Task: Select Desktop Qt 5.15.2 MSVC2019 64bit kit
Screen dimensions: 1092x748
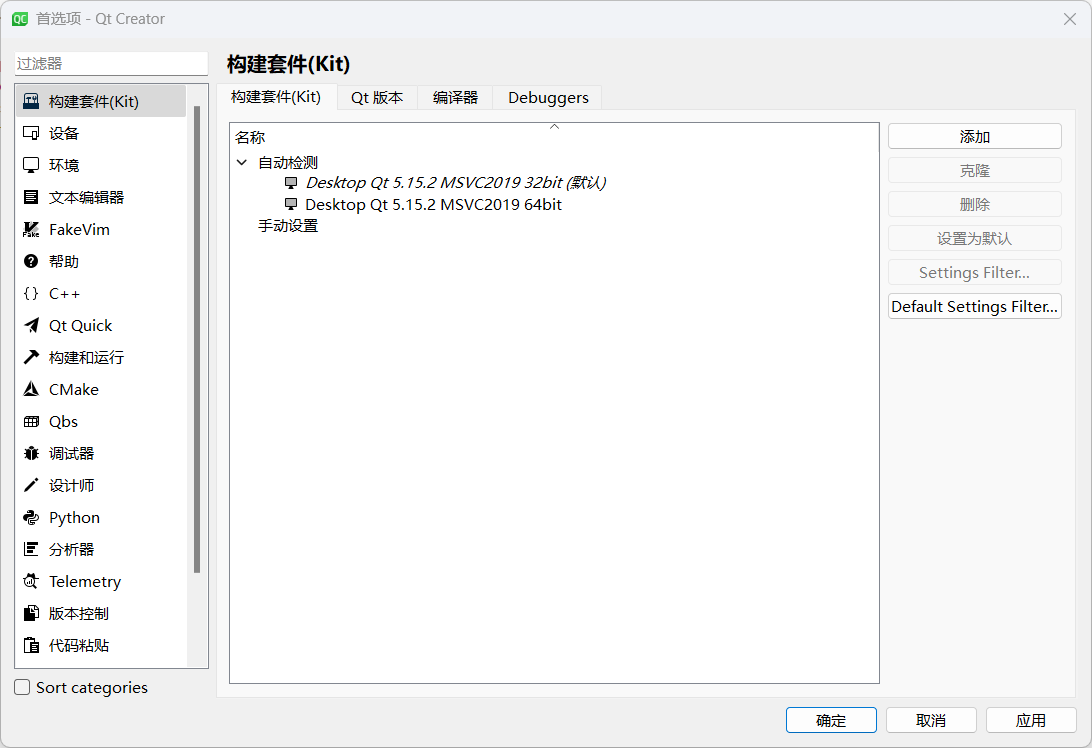Action: (x=433, y=204)
